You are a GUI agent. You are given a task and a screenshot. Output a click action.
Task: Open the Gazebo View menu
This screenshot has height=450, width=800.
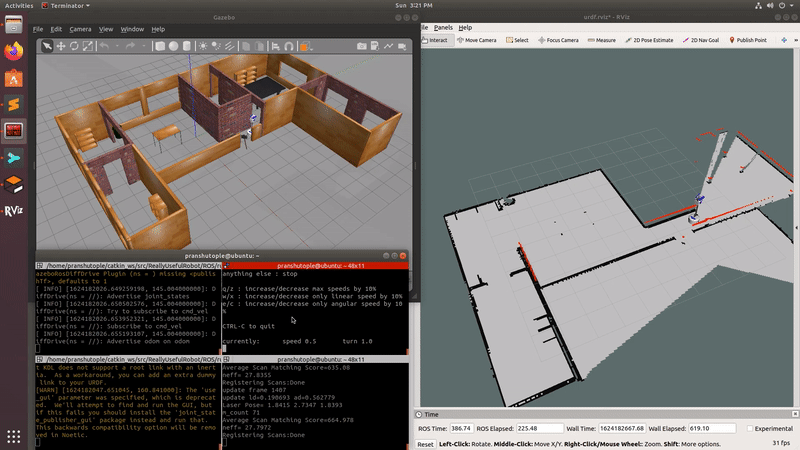click(x=106, y=29)
